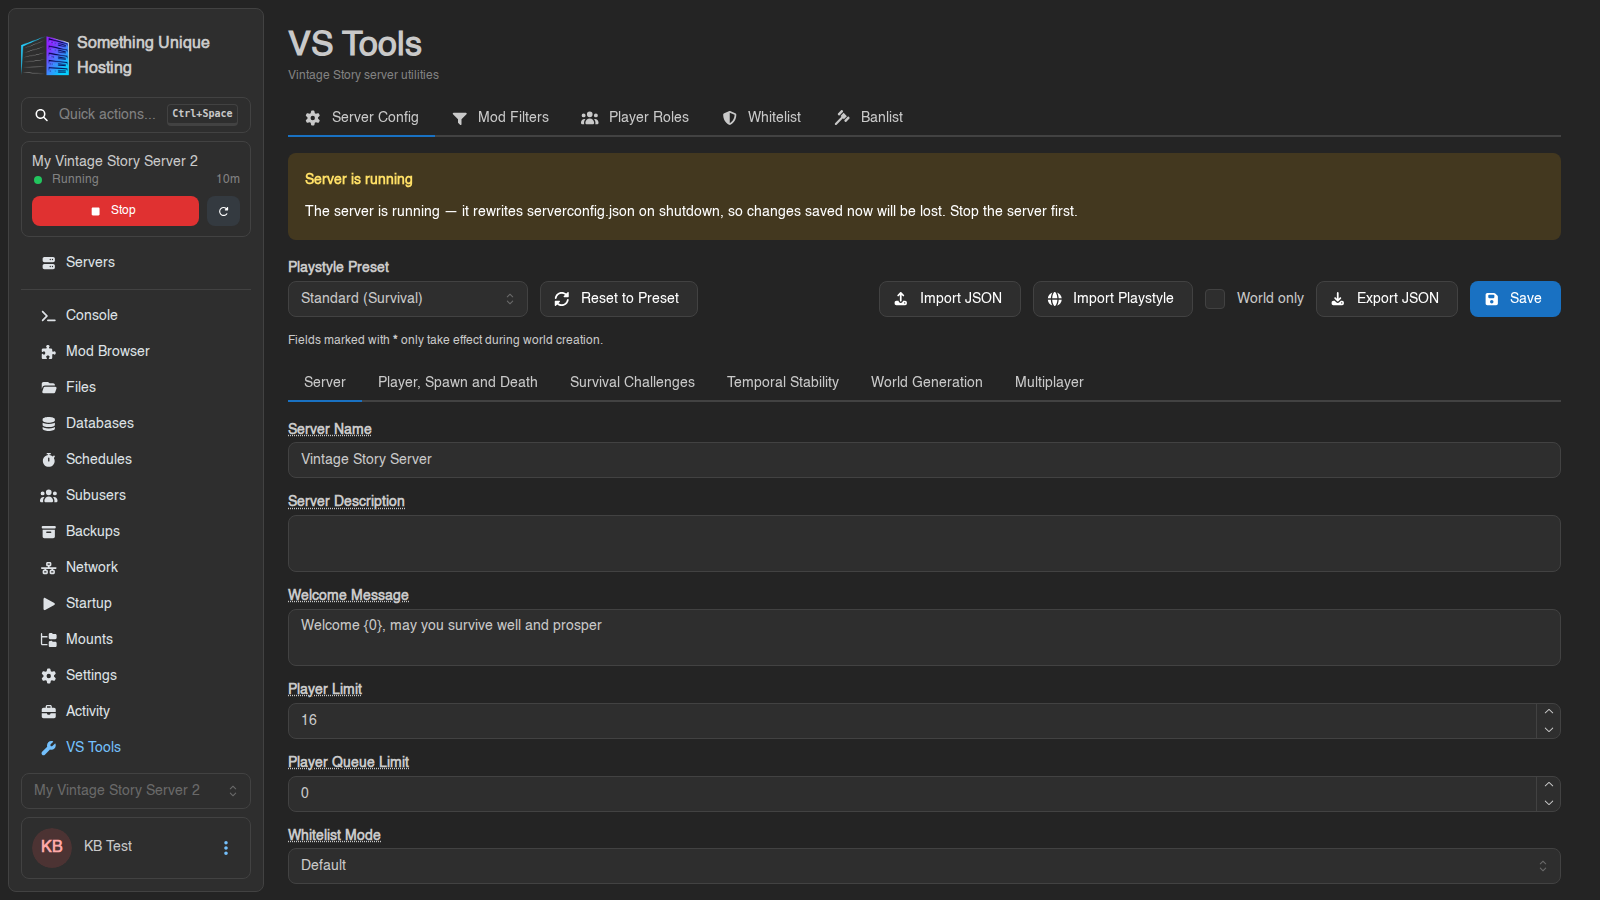Increase the Player Limit value
The height and width of the screenshot is (900, 1600).
tap(1548, 712)
